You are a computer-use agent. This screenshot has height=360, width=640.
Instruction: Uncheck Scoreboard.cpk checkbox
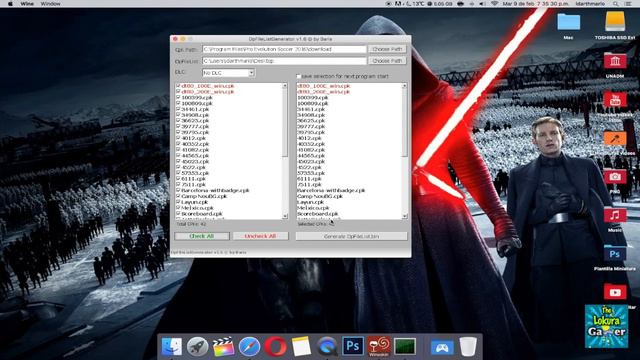(x=178, y=213)
